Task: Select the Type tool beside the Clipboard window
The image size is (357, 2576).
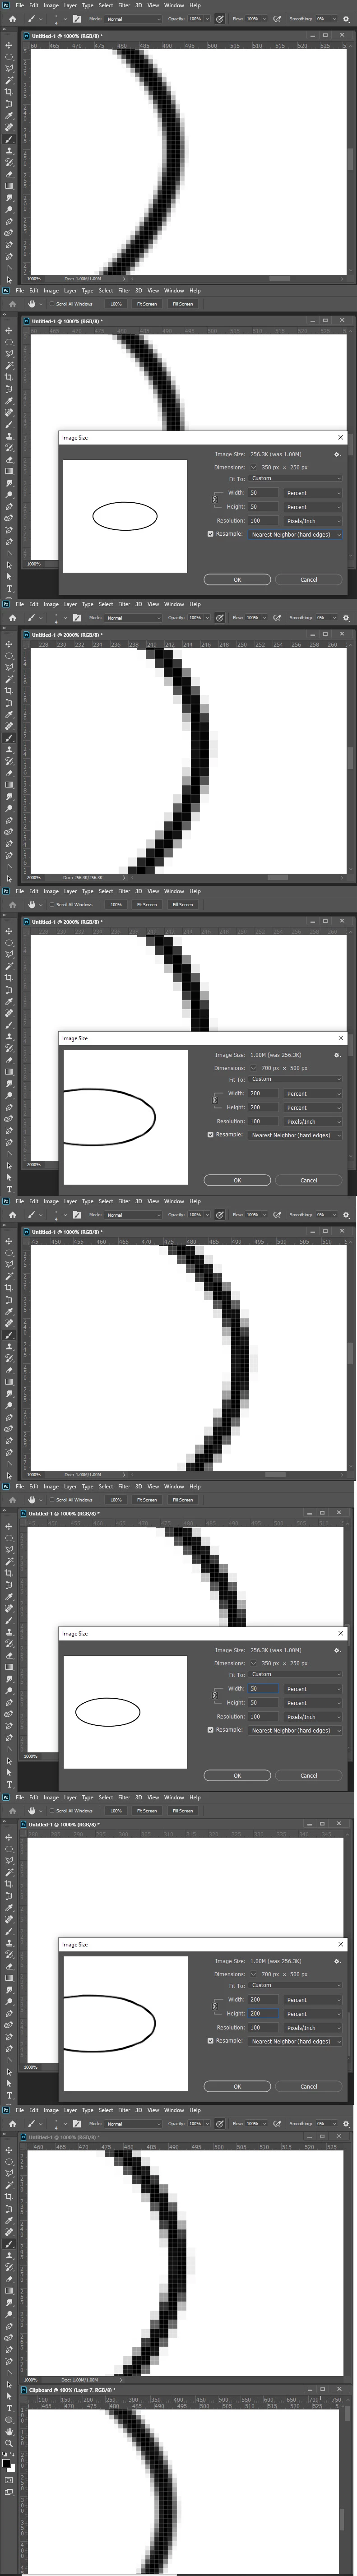Action: tap(9, 2409)
